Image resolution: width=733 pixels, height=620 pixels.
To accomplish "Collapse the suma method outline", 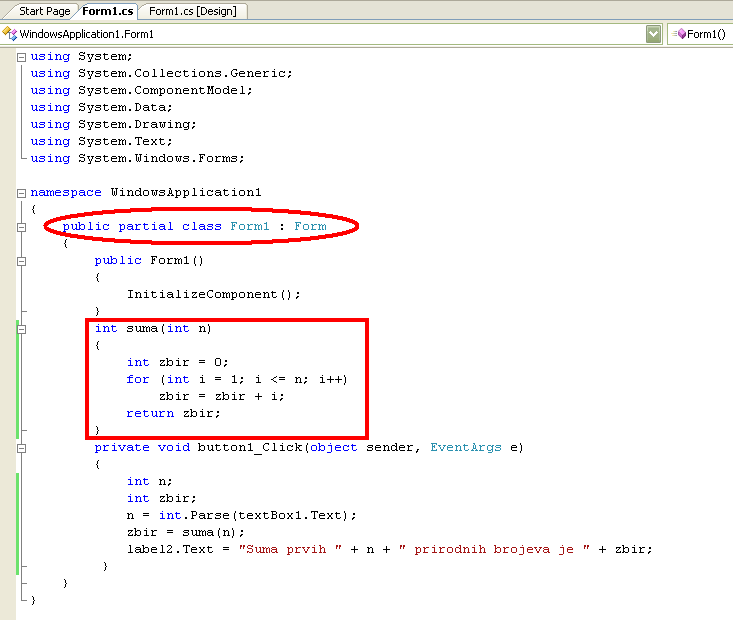I will coord(22,329).
